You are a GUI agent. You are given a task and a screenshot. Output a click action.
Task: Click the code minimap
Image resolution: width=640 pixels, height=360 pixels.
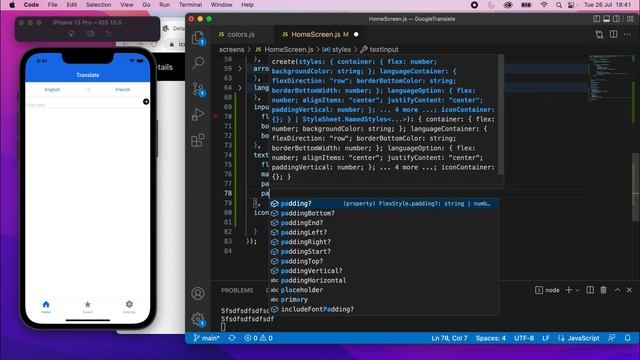coord(610,78)
